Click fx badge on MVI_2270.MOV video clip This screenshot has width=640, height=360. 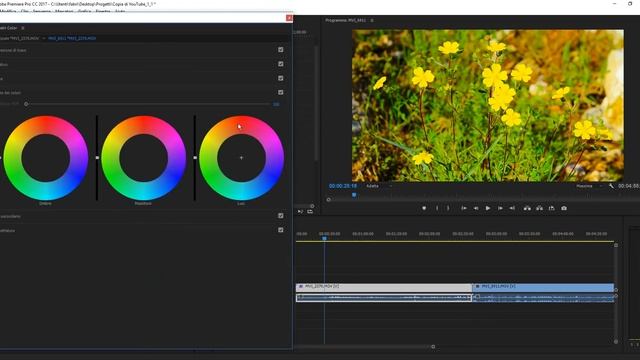tap(301, 287)
